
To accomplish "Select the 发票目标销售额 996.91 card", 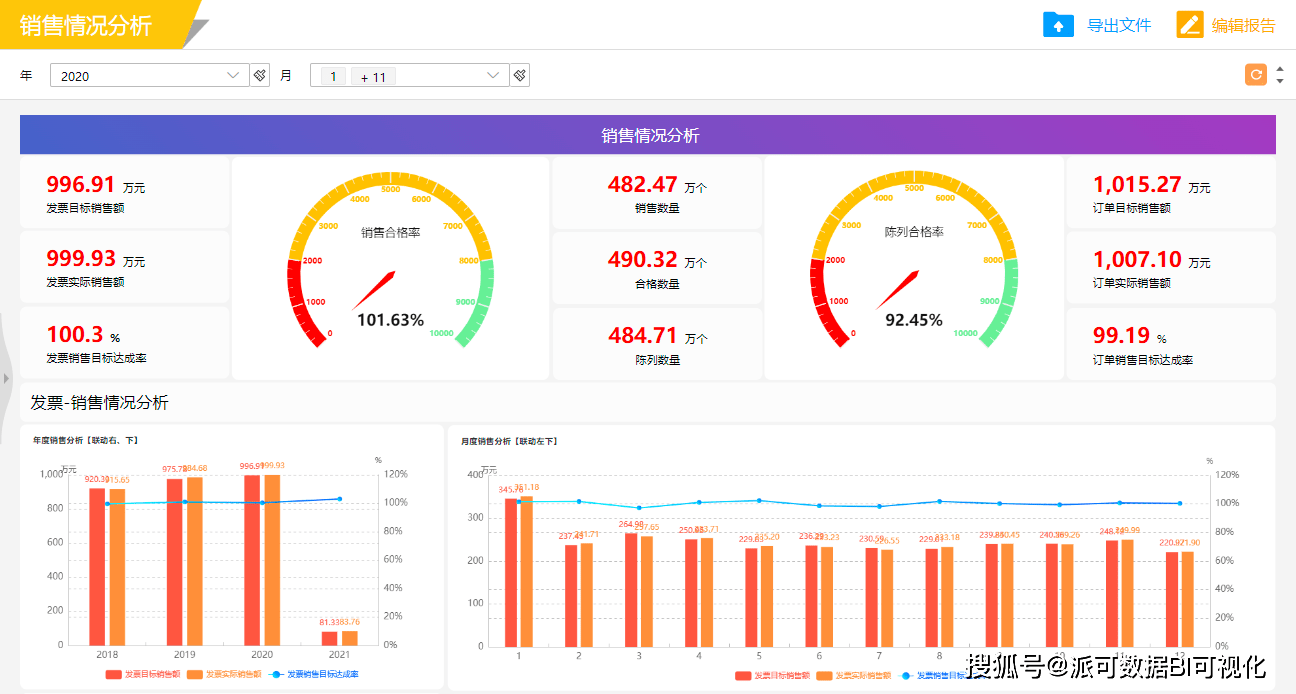I will pyautogui.click(x=124, y=192).
